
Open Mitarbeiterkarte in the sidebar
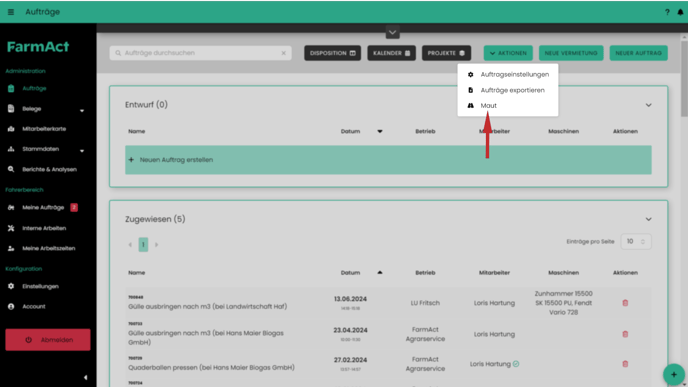44,129
